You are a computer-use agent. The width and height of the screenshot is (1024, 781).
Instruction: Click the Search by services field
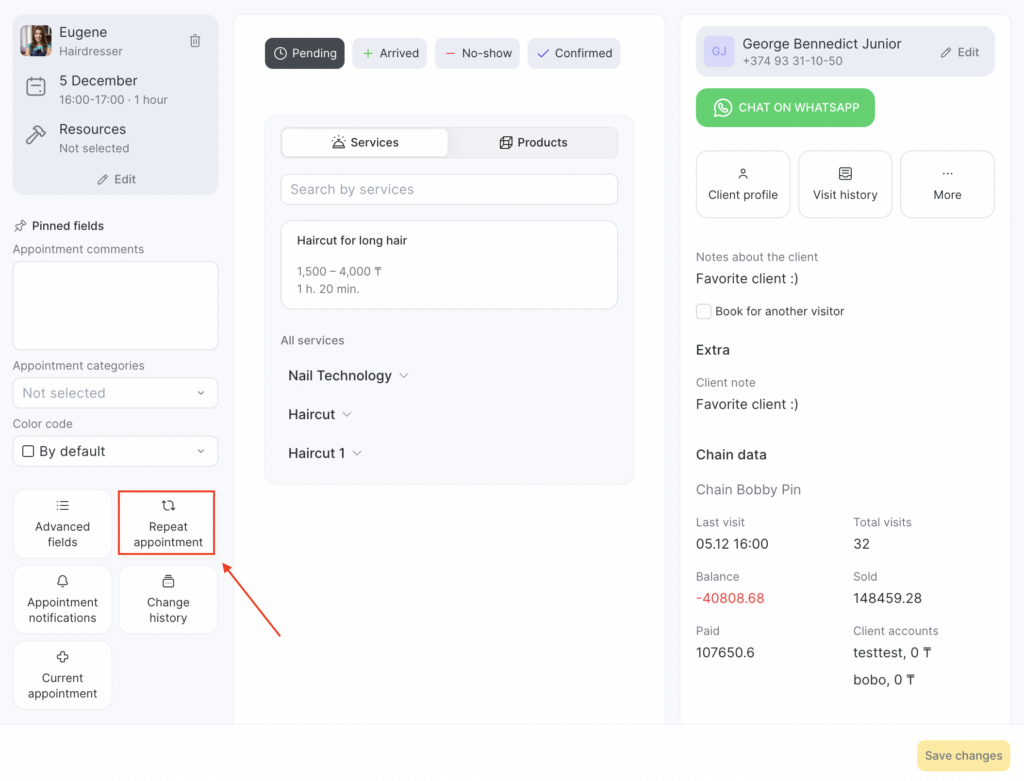point(449,189)
